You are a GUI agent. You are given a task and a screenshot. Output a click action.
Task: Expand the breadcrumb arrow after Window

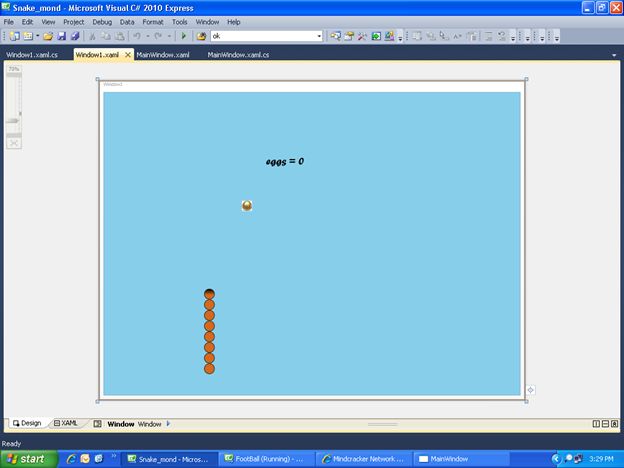click(168, 424)
